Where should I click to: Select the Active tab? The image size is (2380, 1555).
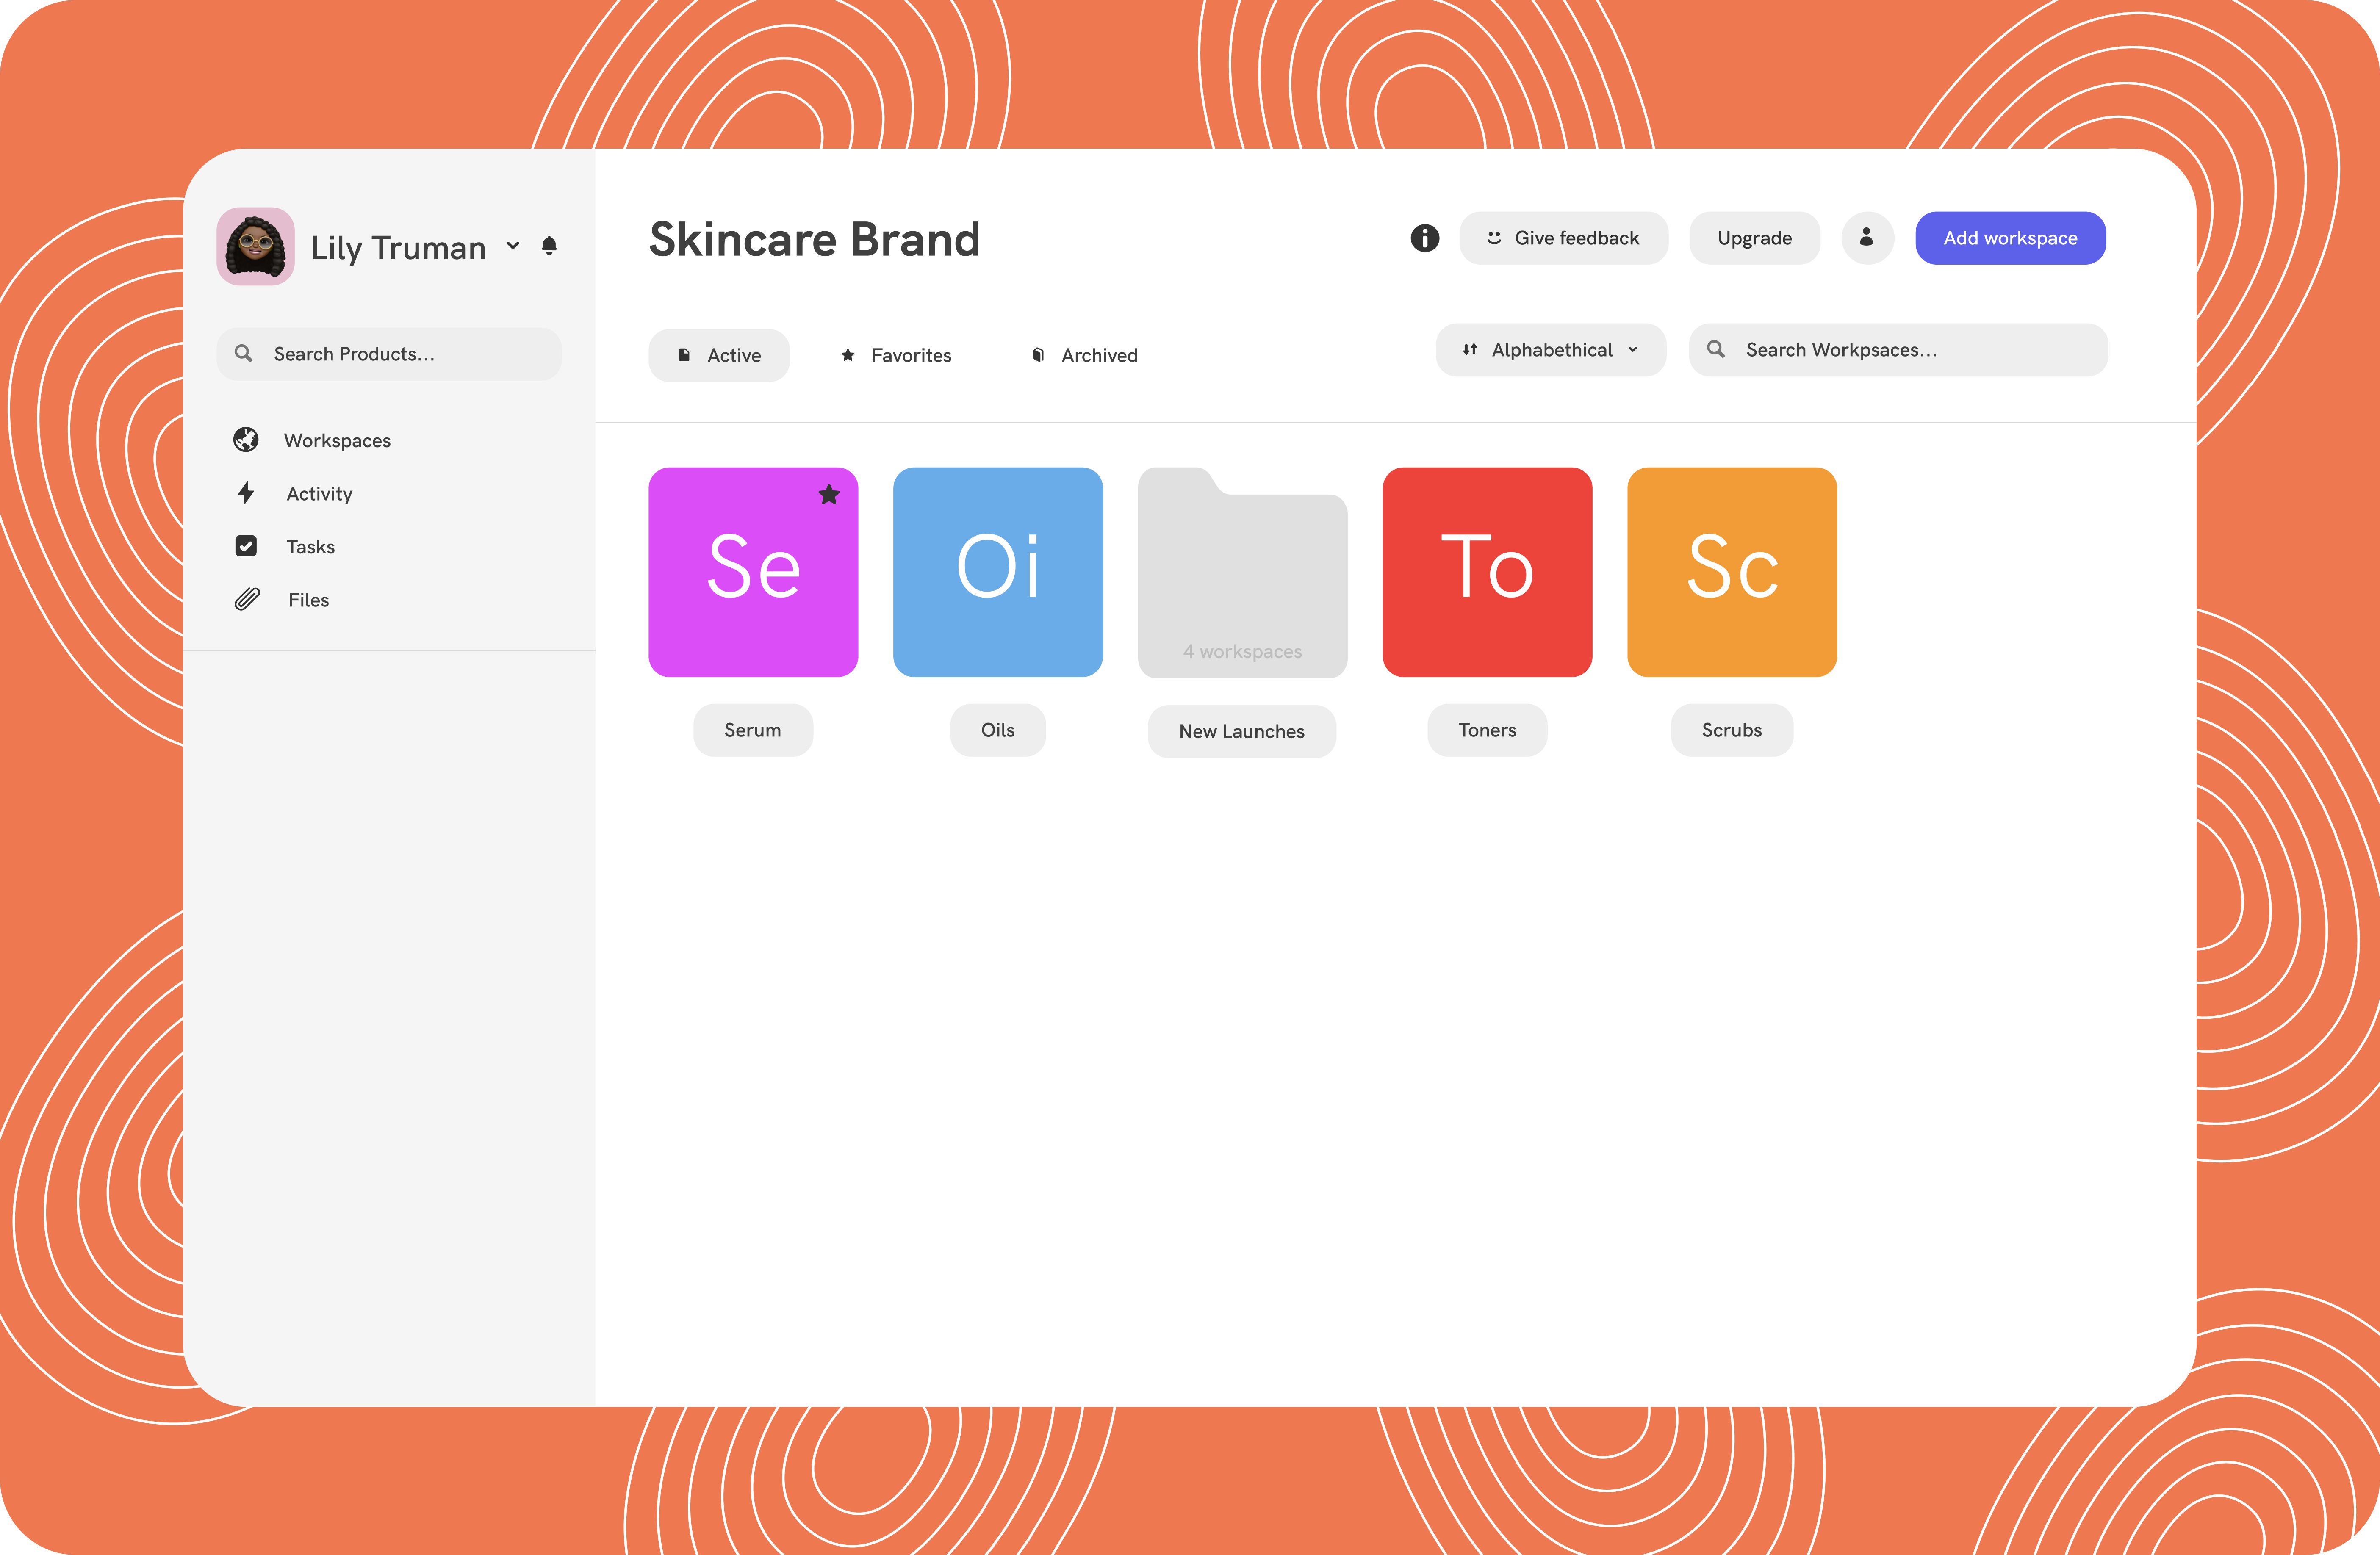coord(719,355)
